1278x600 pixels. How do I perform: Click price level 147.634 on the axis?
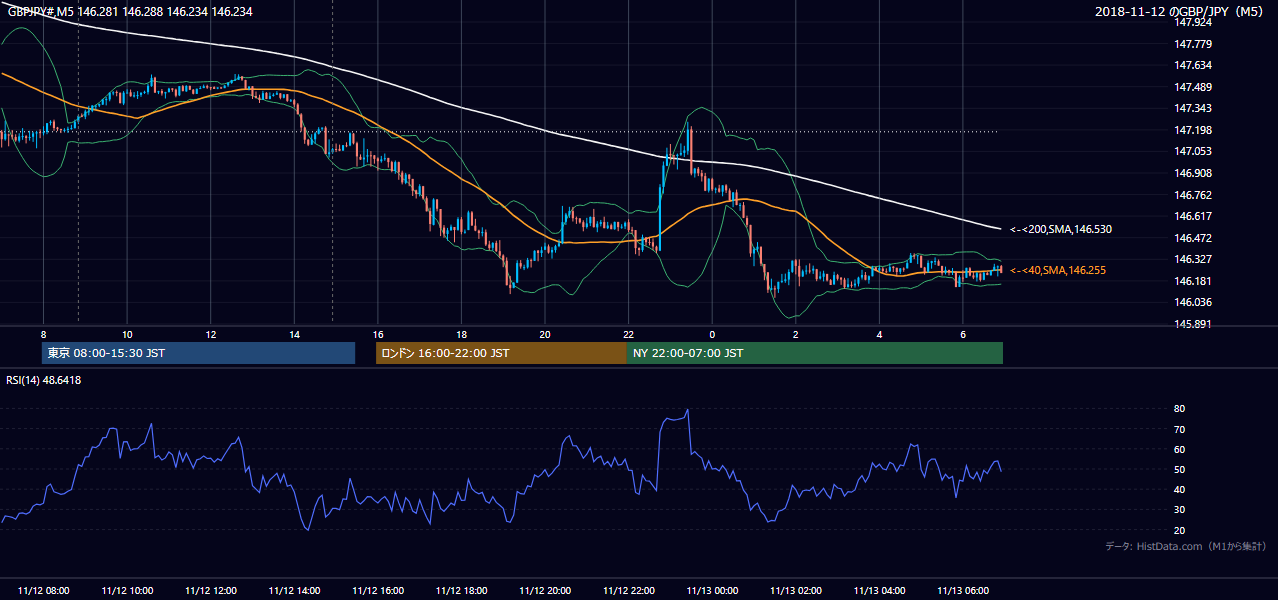click(1194, 65)
